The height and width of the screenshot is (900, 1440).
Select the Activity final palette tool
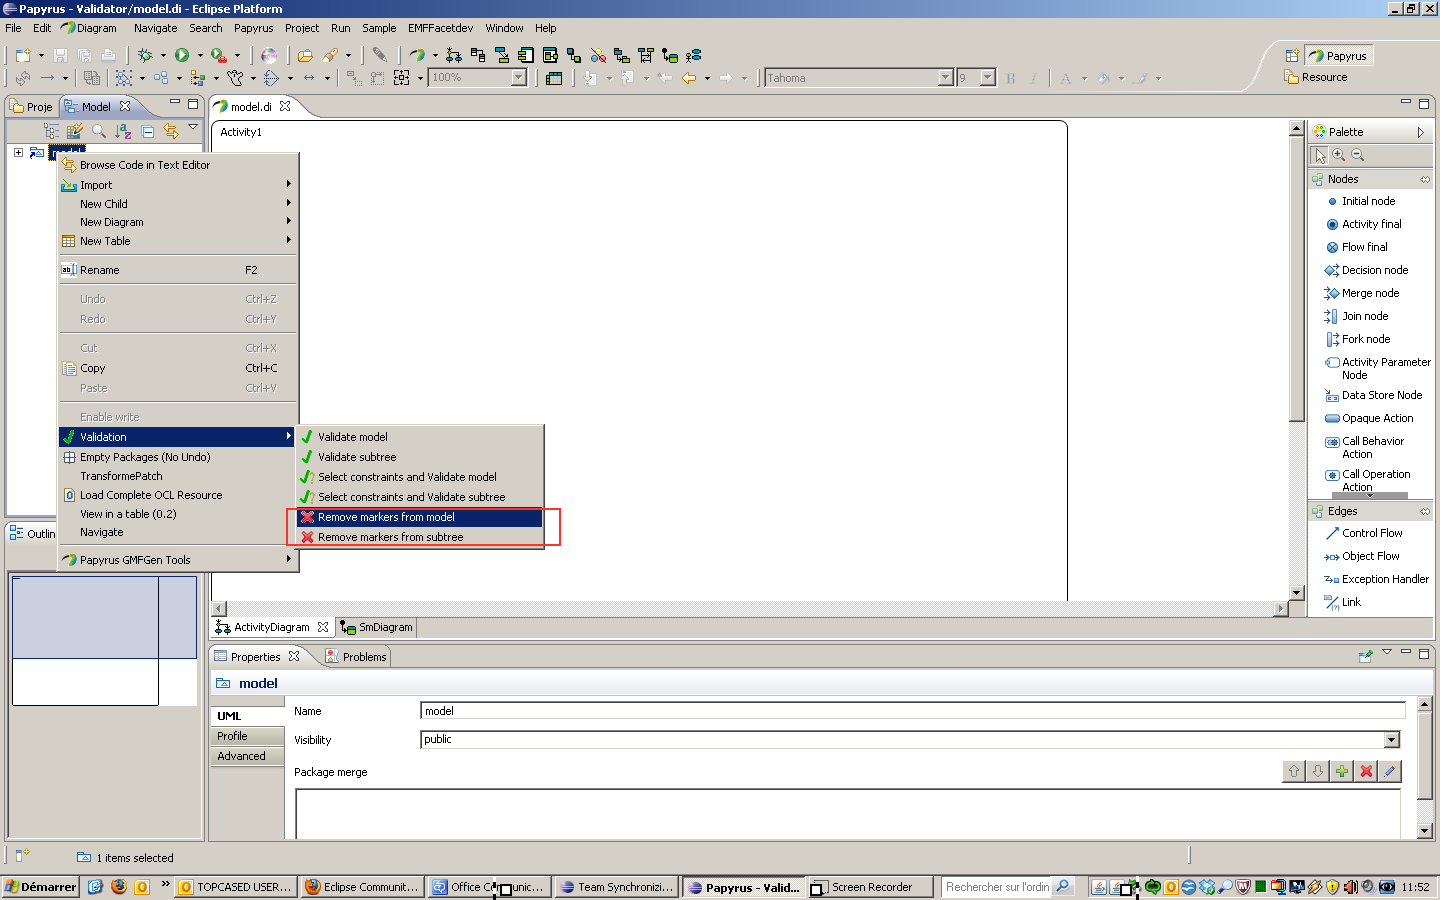1363,224
